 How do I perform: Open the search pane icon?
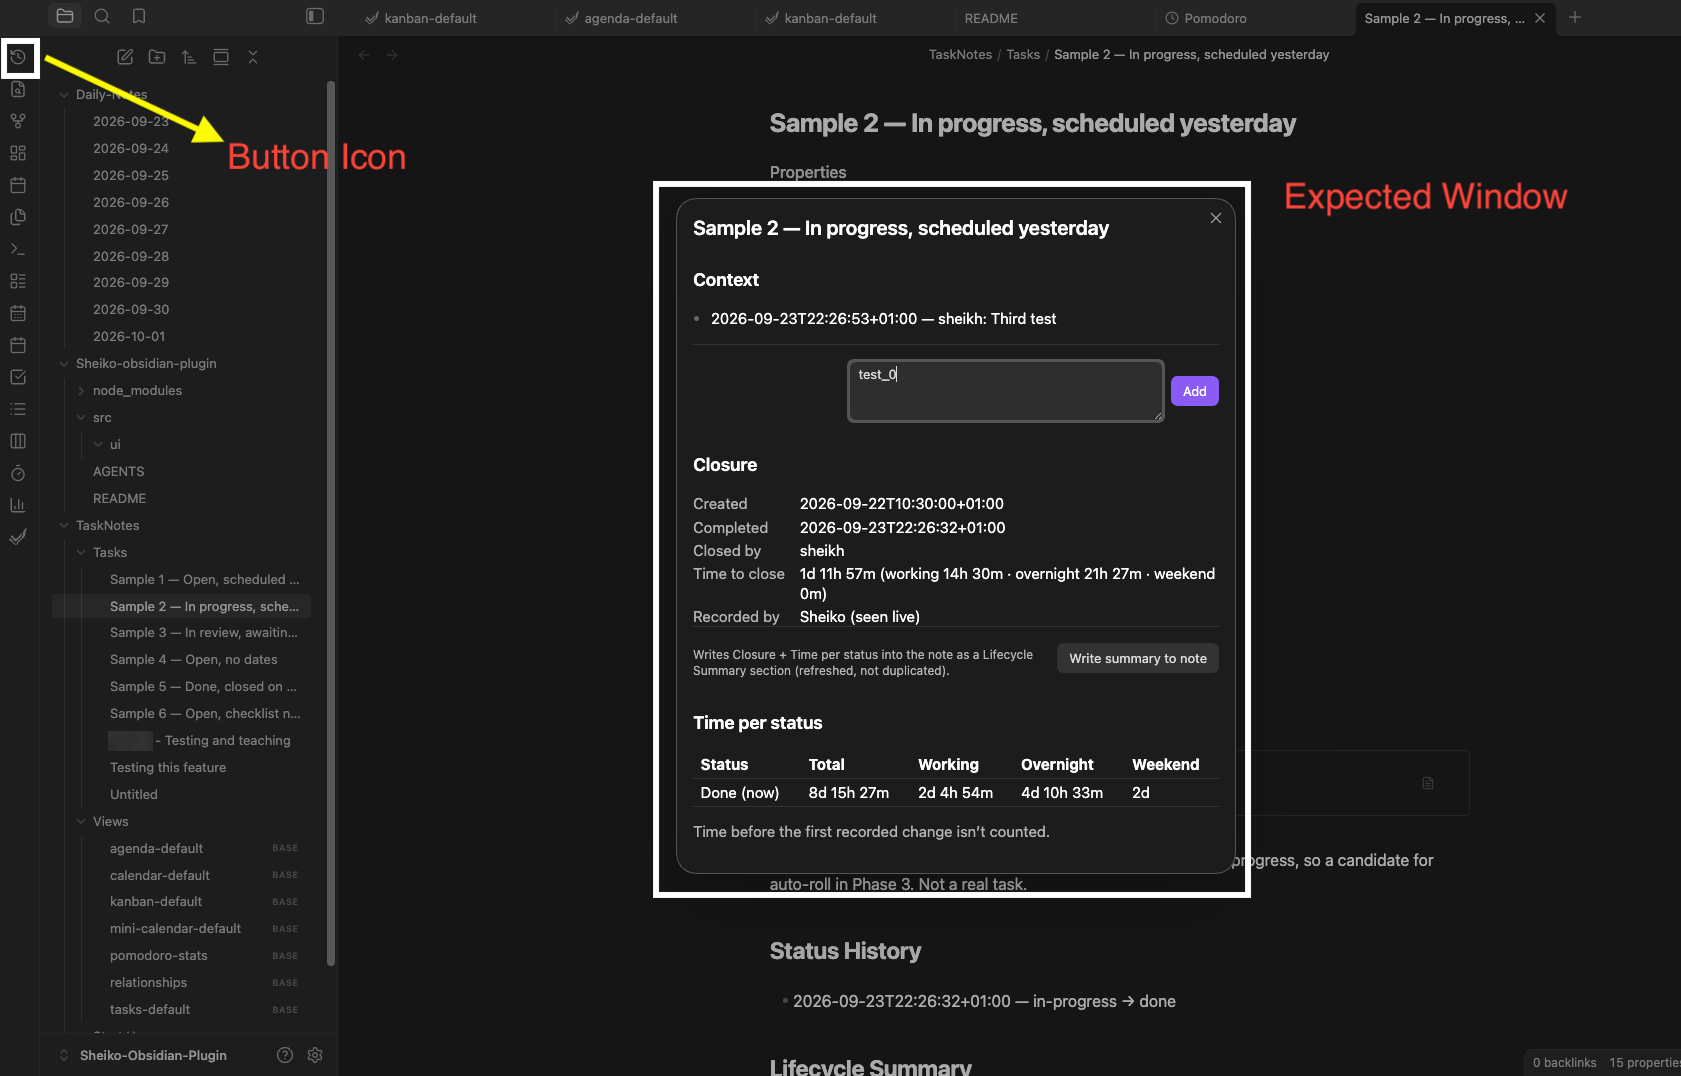pyautogui.click(x=102, y=16)
